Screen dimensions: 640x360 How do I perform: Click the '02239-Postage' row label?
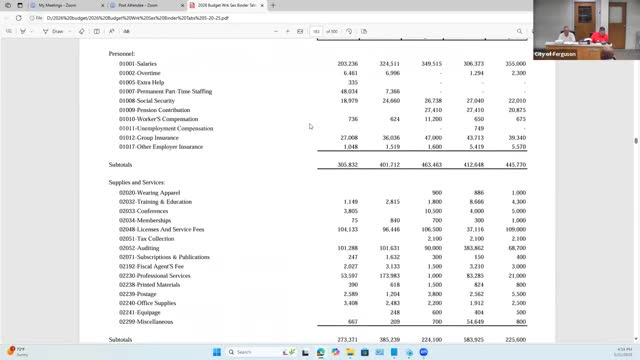click(x=138, y=294)
